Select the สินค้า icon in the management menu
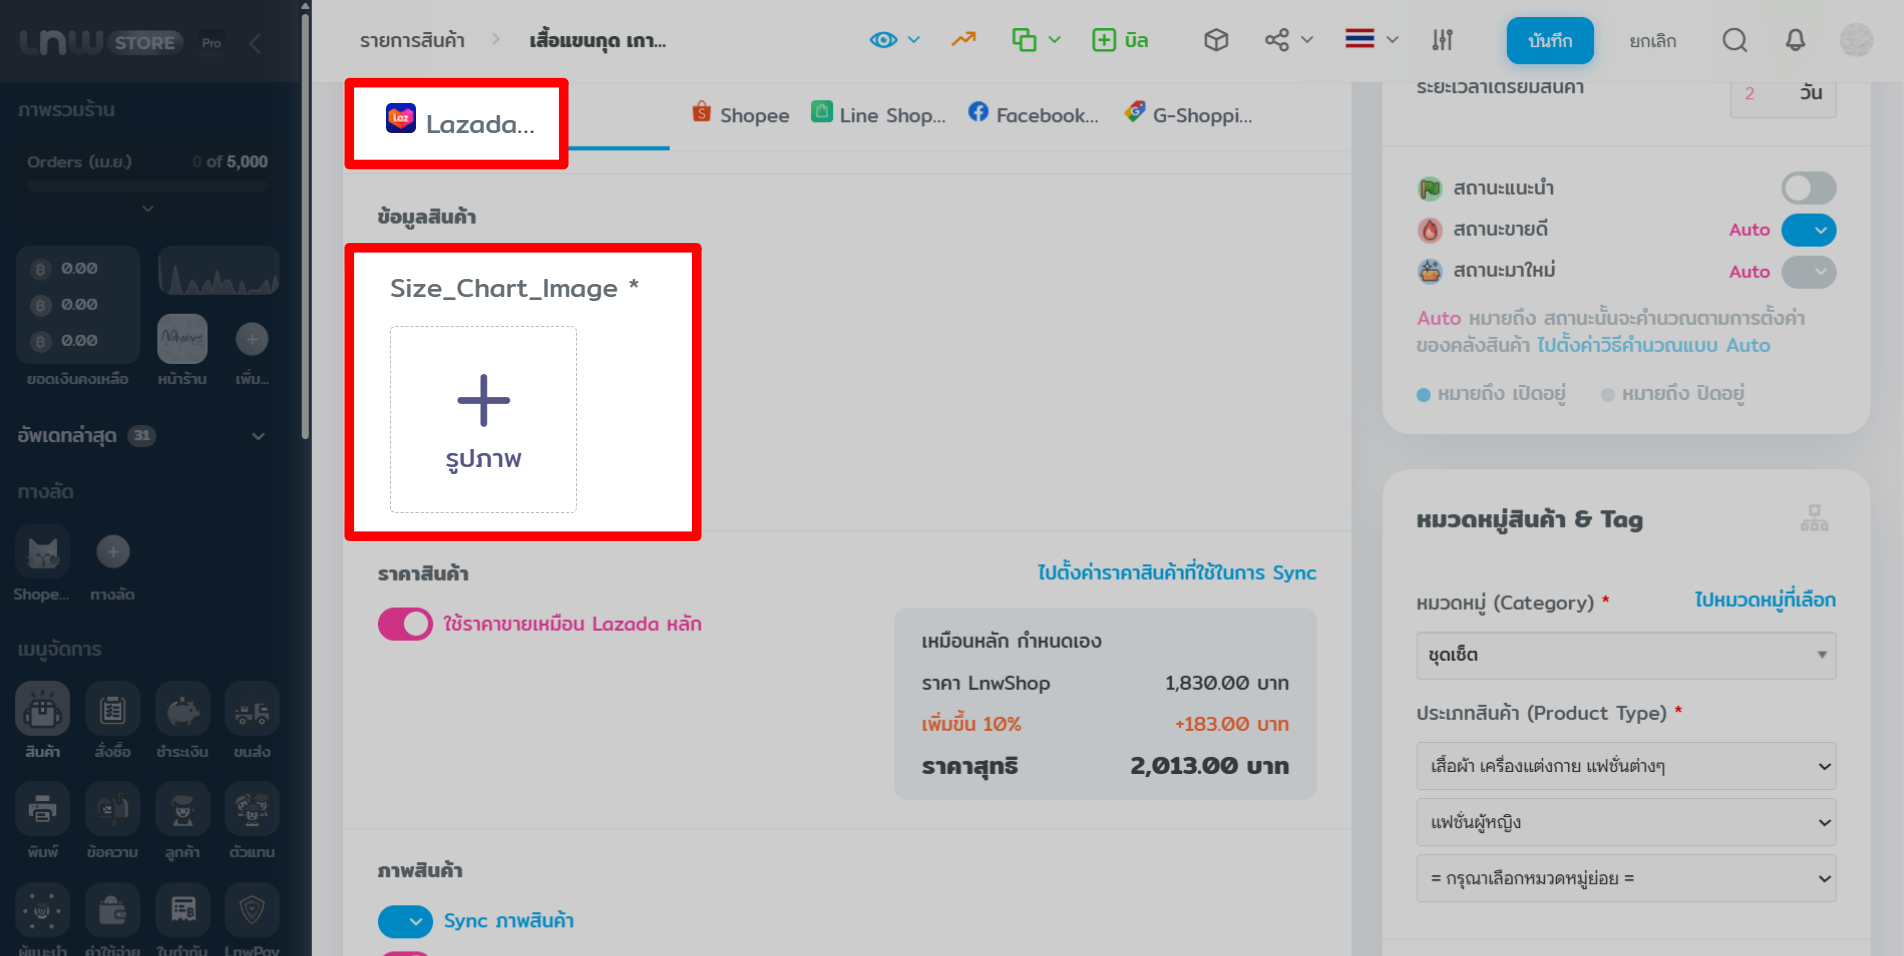 coord(42,708)
